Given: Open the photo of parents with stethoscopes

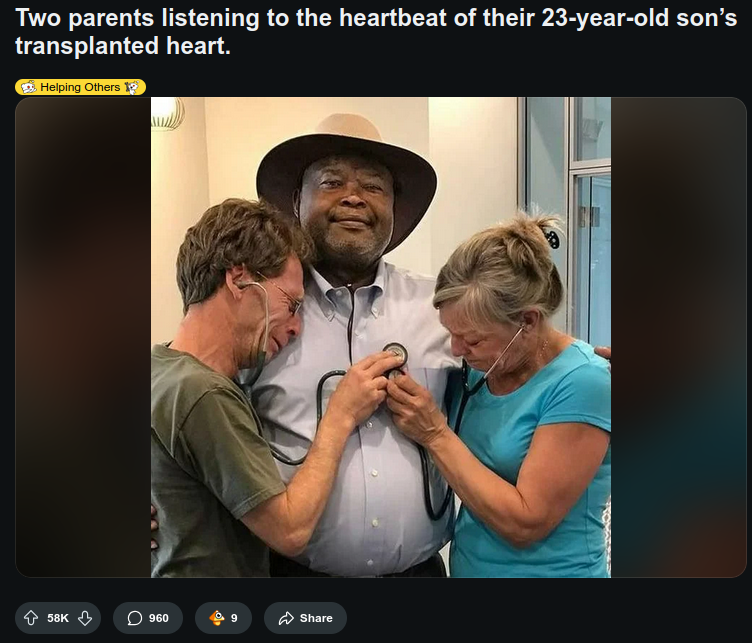Looking at the screenshot, I should tap(381, 337).
